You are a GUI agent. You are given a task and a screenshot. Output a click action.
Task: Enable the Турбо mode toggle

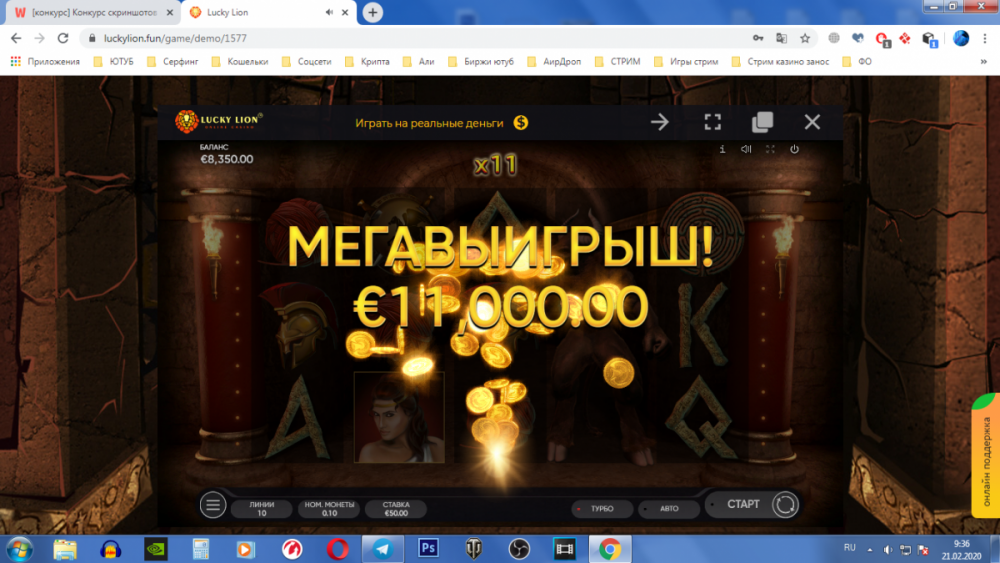[x=601, y=509]
